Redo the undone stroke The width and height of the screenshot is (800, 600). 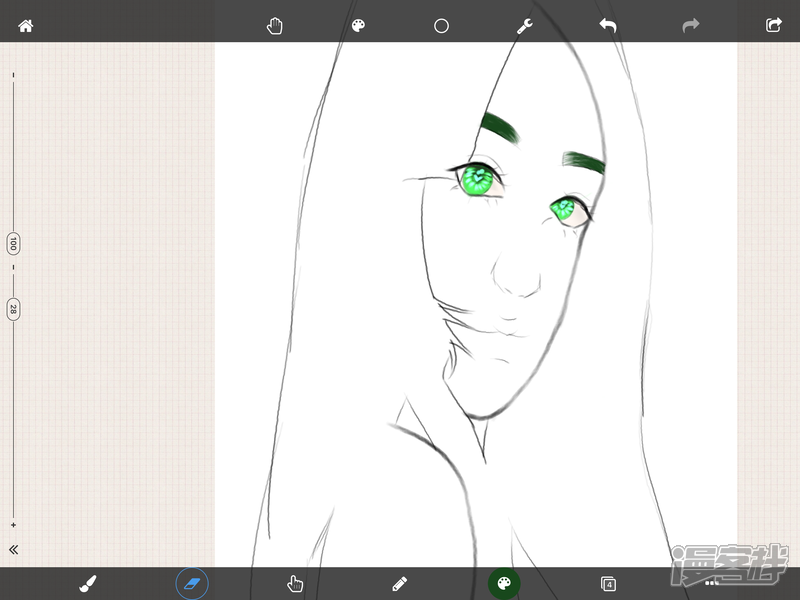[691, 26]
